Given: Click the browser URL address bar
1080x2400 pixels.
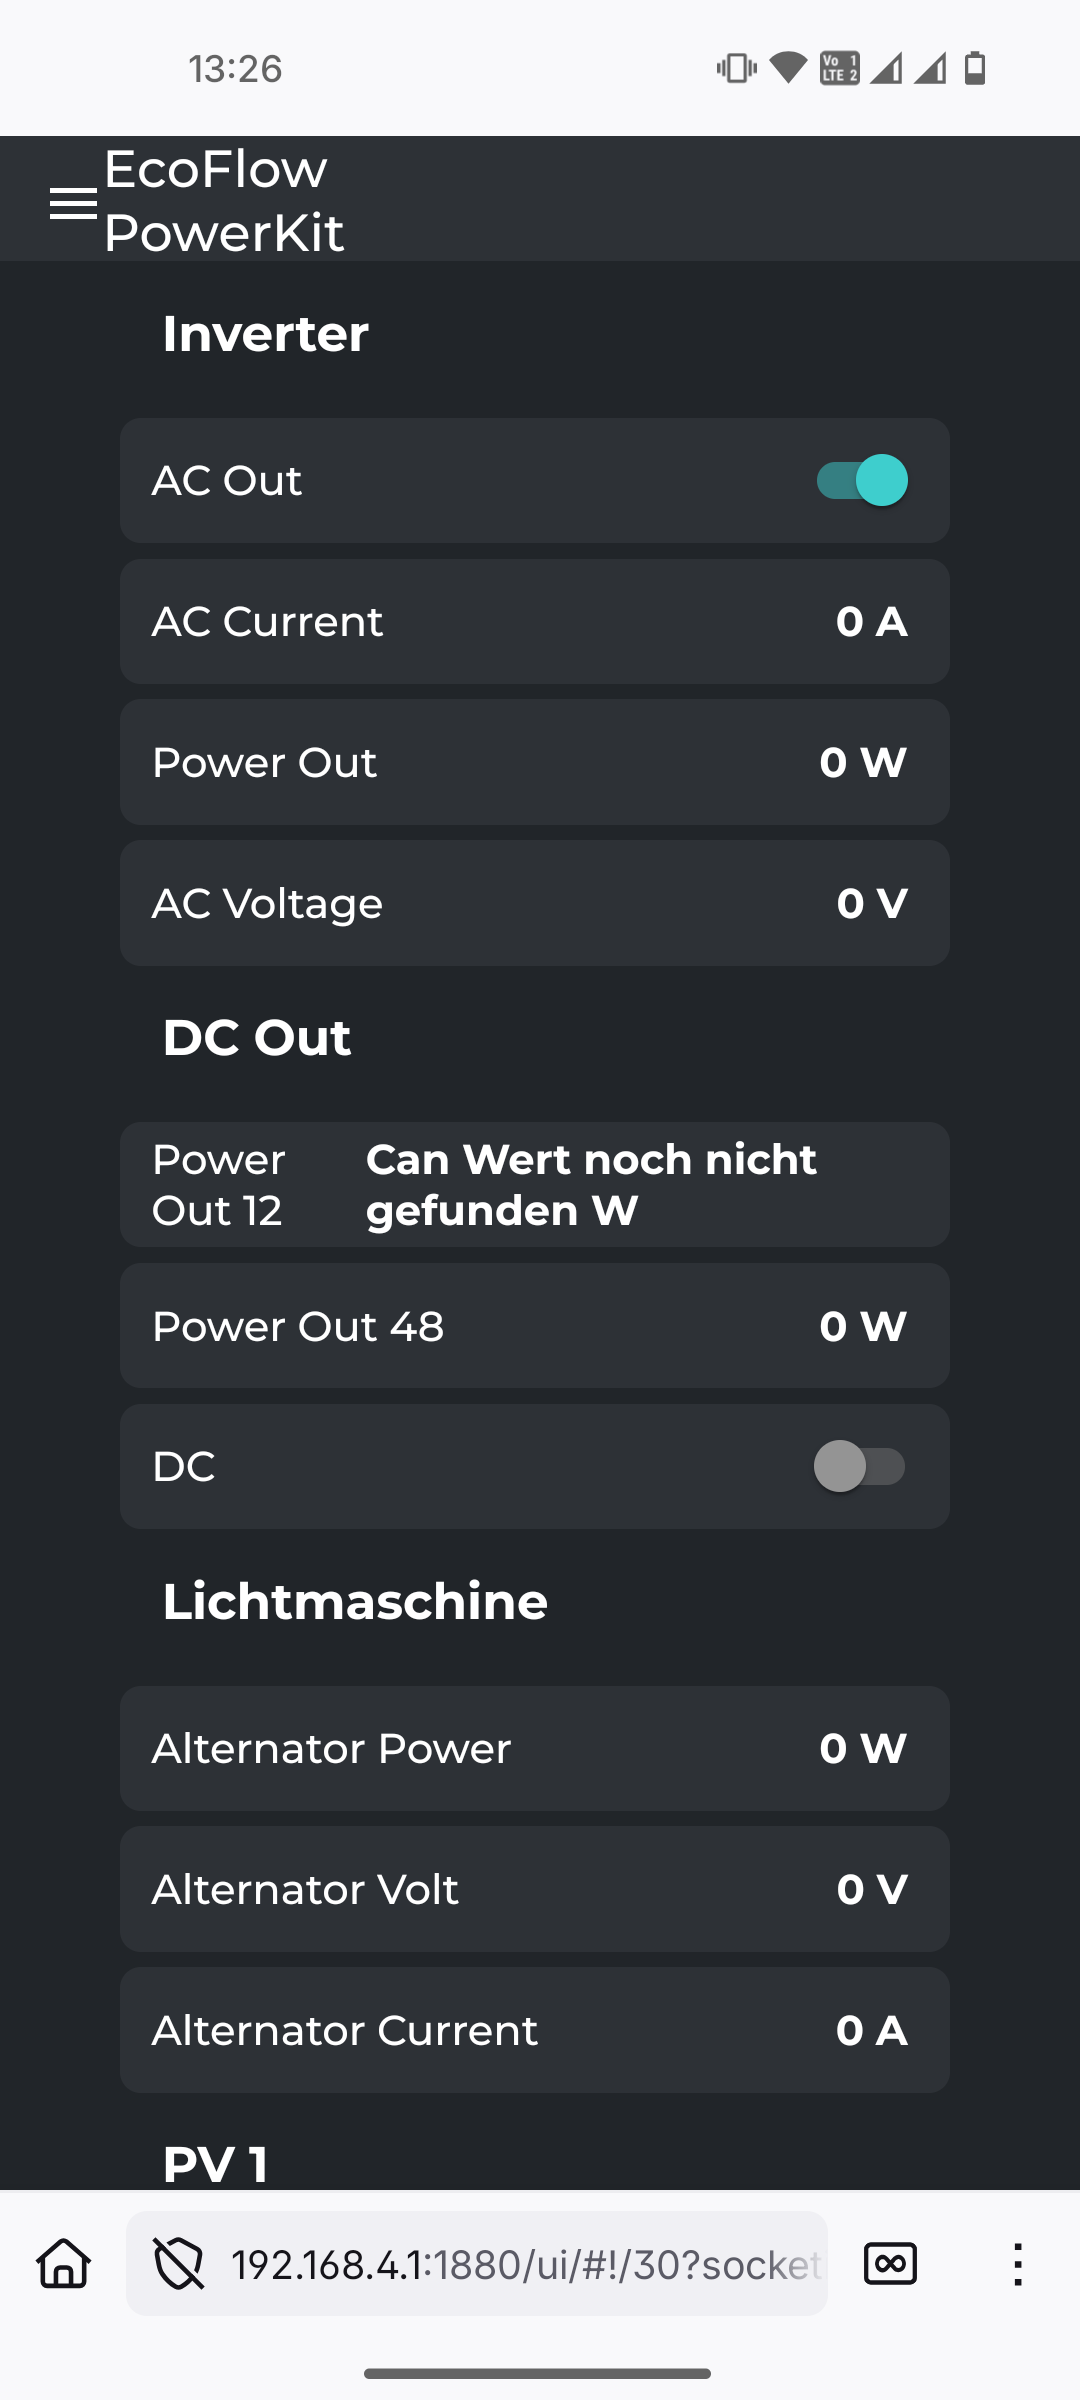Looking at the screenshot, I should click(525, 2263).
